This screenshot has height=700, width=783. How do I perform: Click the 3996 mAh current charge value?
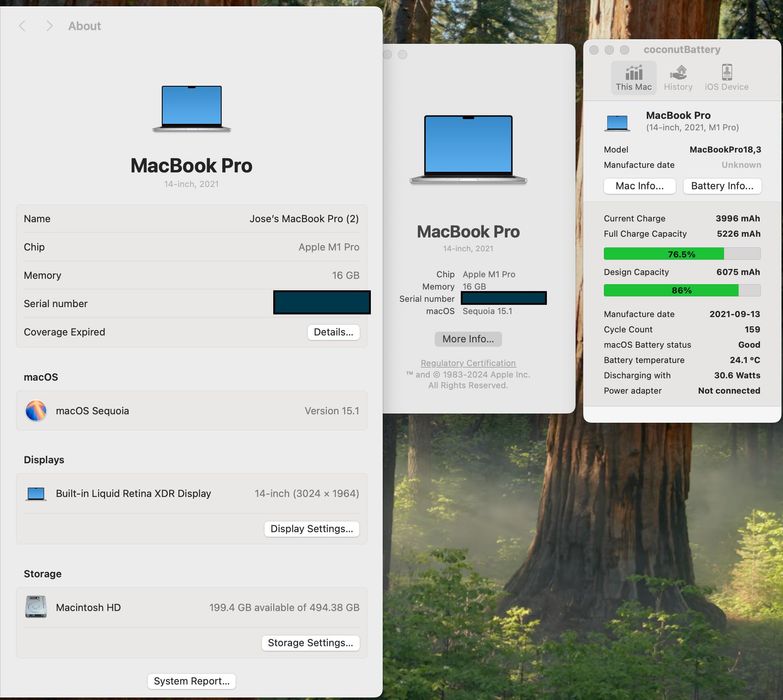738,218
